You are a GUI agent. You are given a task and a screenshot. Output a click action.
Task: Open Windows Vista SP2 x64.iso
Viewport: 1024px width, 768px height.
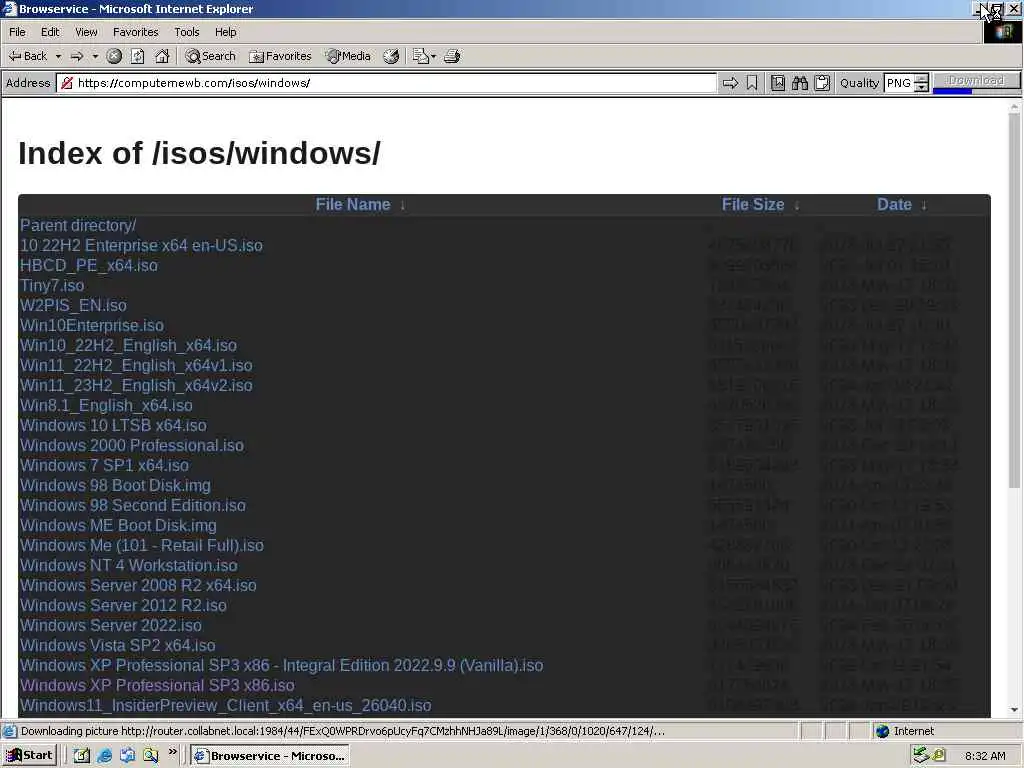click(x=118, y=645)
